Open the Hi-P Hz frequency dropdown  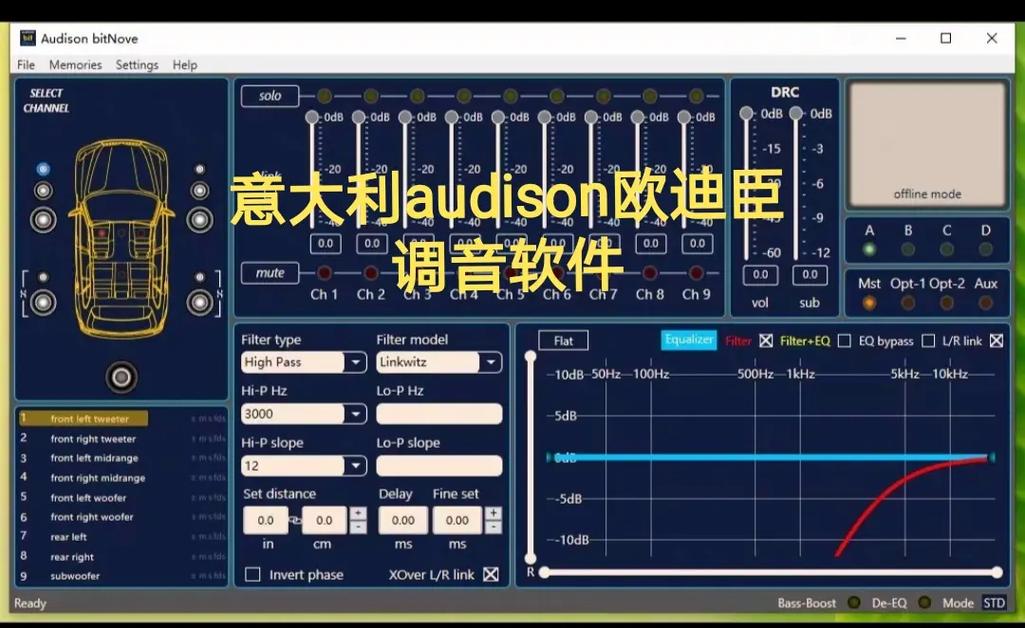point(356,414)
